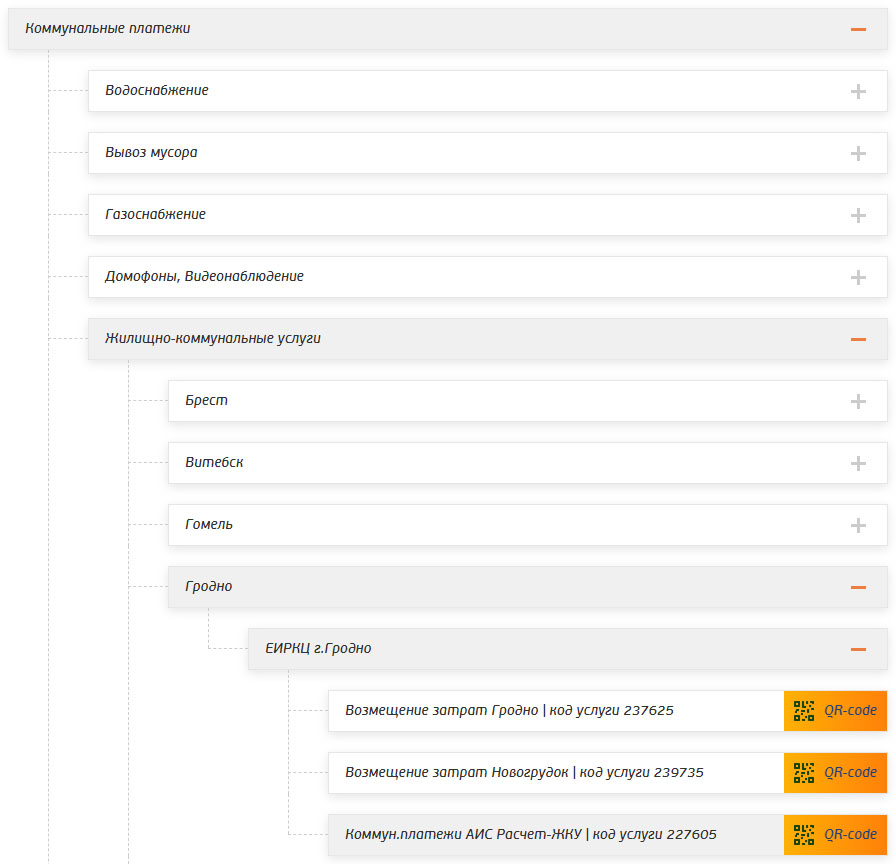Select Возмещение затрат Гродно service row
The image size is (896, 864).
coord(556,711)
